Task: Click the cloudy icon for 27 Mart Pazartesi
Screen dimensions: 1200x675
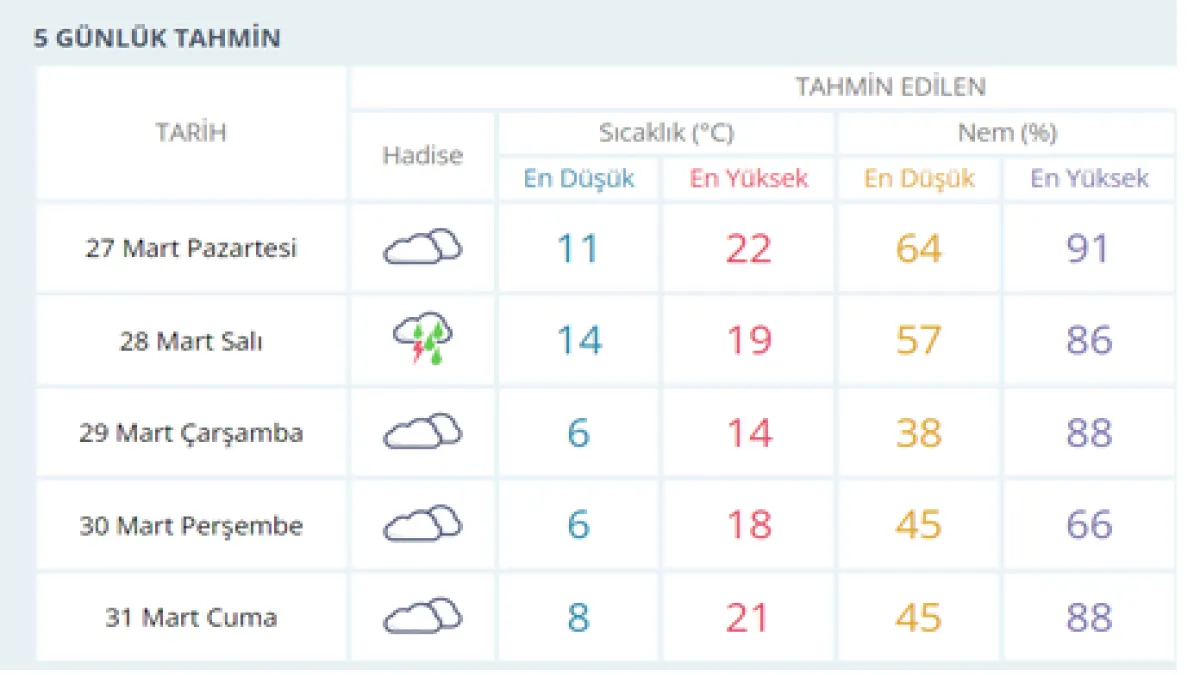Action: point(422,247)
